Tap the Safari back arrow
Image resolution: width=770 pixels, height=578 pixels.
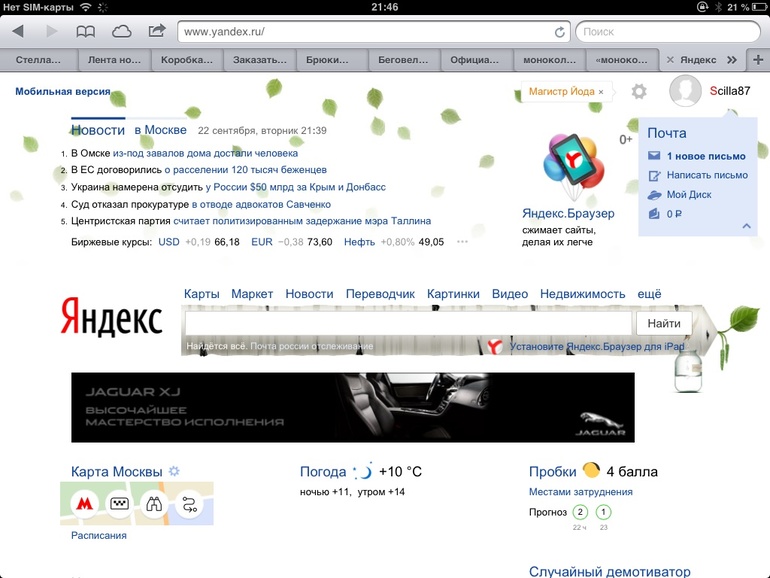(18, 32)
